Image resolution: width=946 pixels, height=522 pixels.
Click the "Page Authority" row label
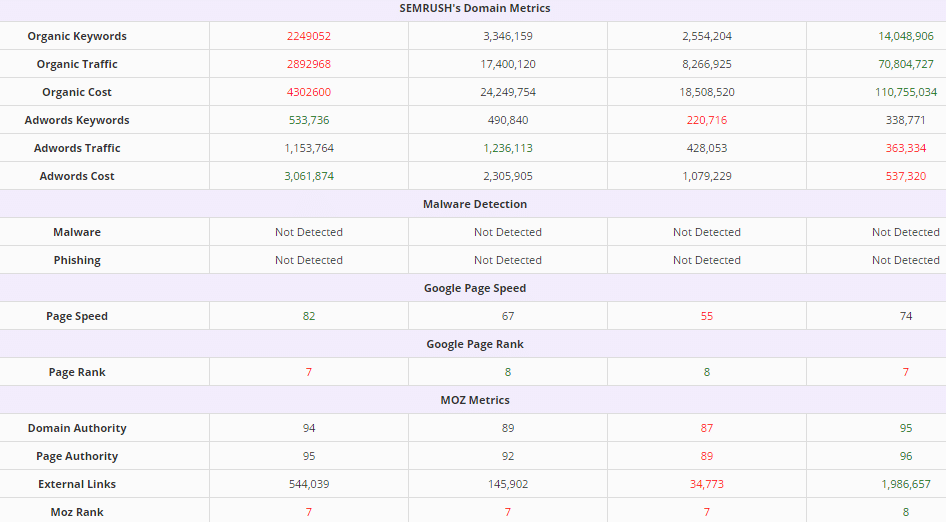pos(77,456)
